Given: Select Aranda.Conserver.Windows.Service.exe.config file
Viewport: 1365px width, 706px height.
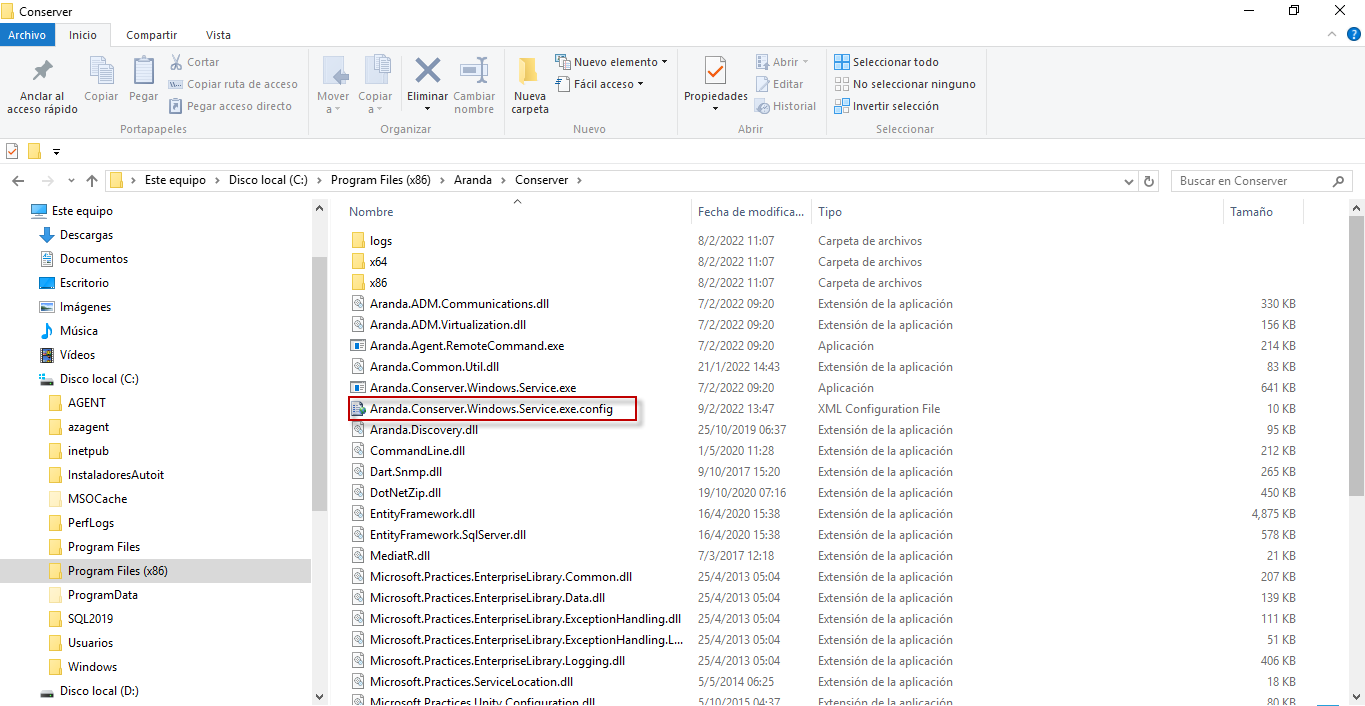Looking at the screenshot, I should point(491,409).
